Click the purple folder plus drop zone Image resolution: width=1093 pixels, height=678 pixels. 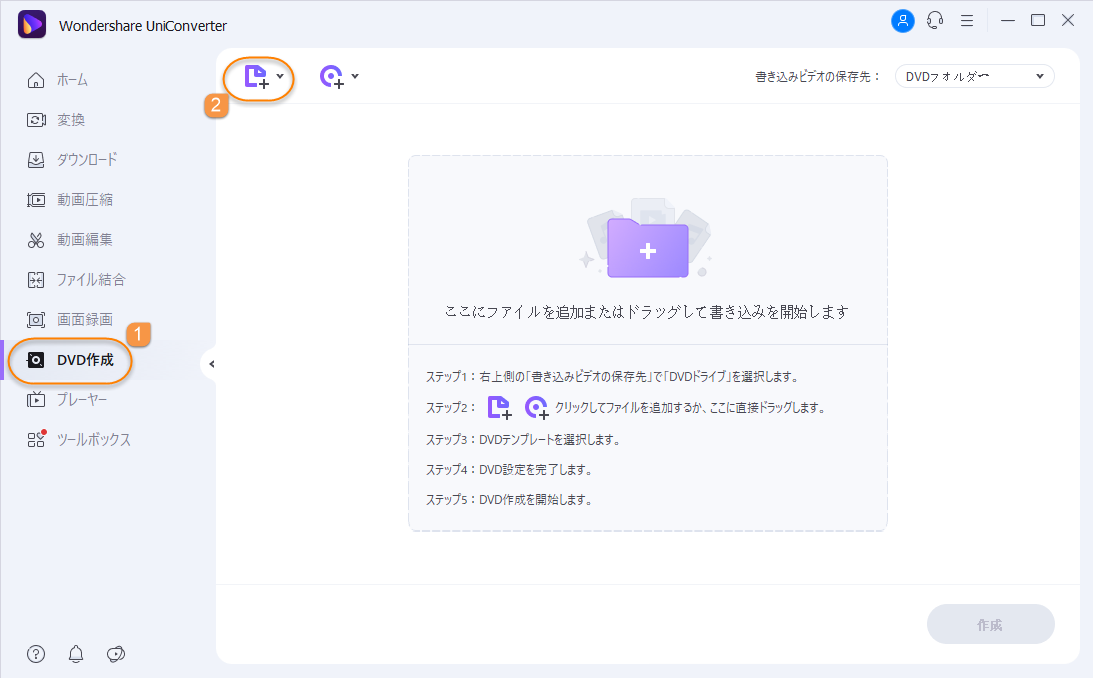click(x=648, y=247)
